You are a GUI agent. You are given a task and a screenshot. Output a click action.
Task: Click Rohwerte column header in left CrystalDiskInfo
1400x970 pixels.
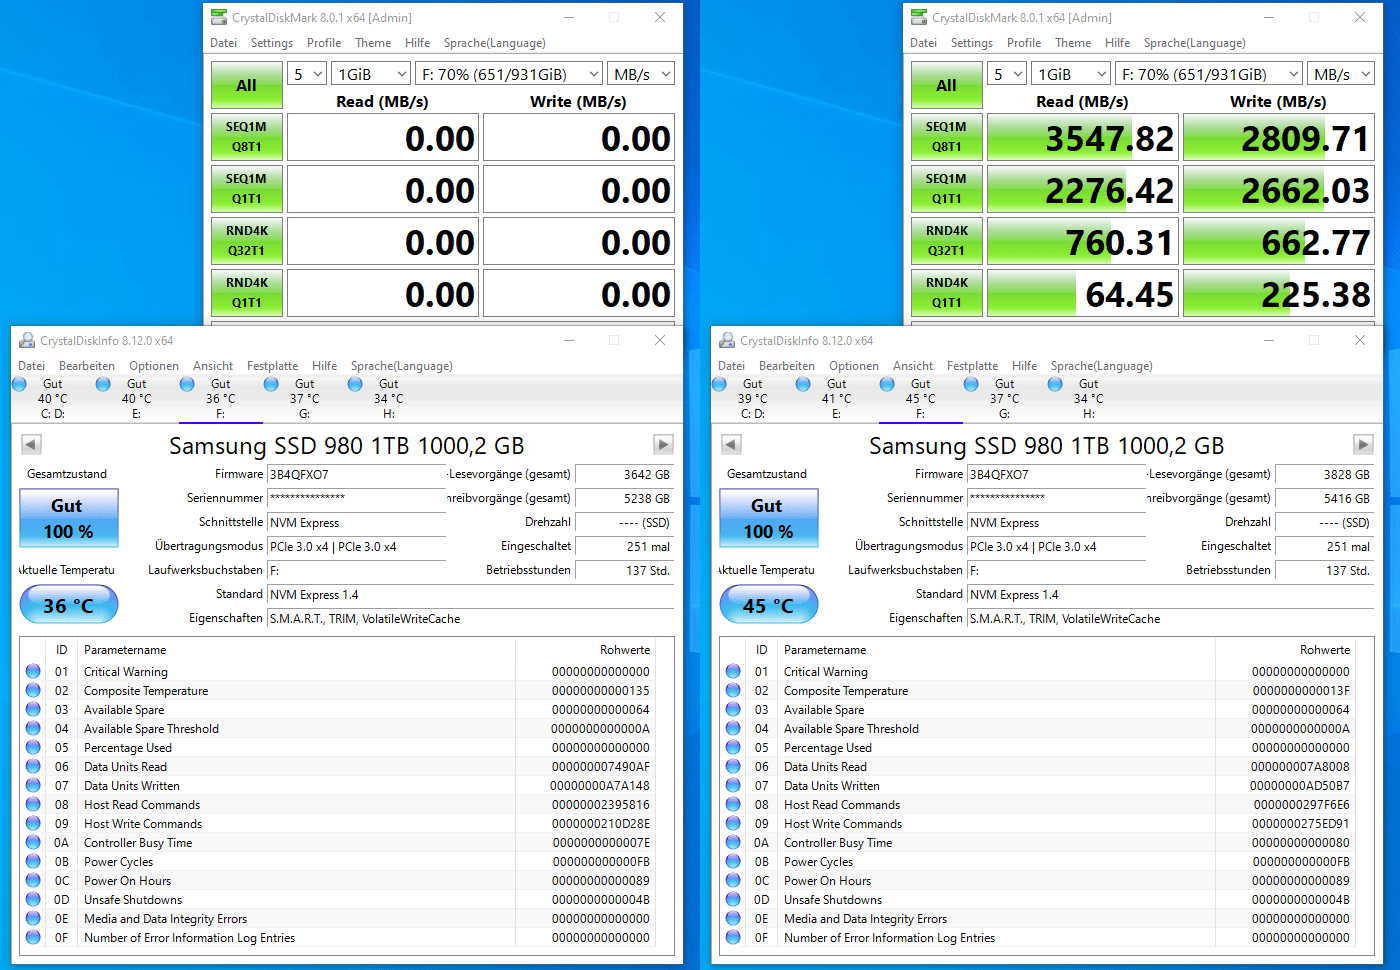[625, 650]
